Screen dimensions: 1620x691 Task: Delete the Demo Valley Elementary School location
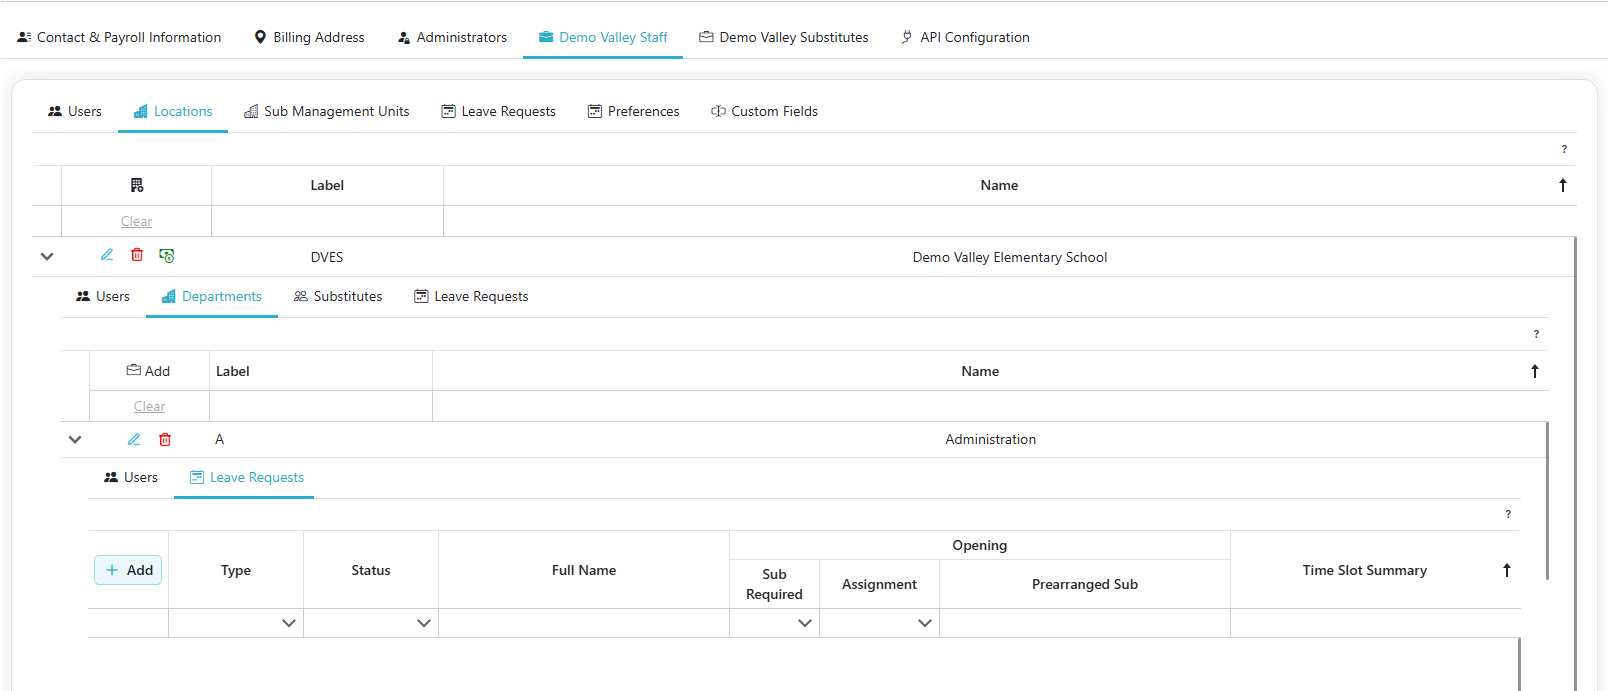click(x=137, y=255)
